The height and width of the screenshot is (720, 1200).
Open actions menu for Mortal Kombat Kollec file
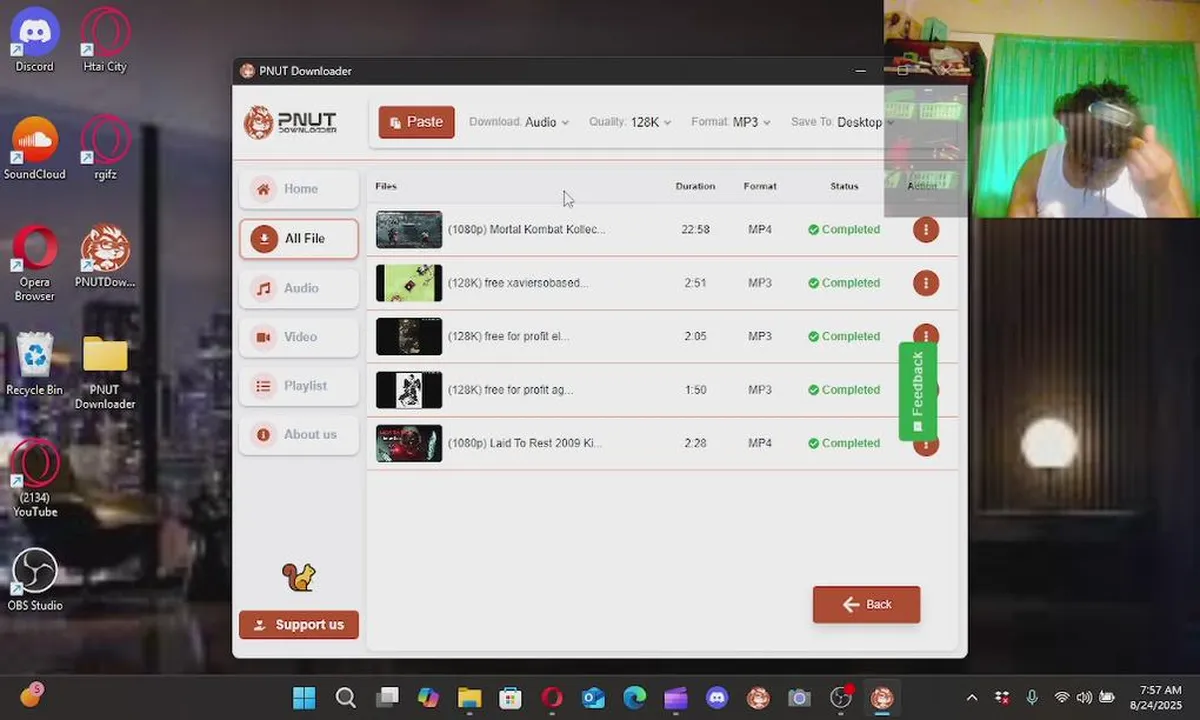click(926, 230)
